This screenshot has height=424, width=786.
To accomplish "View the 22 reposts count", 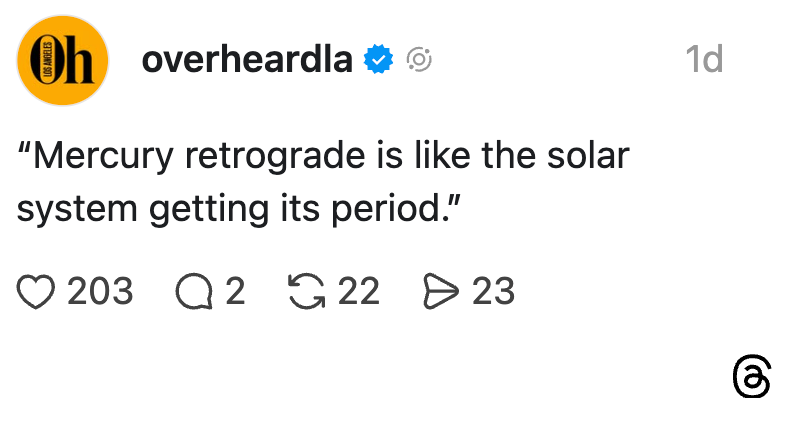I will [359, 291].
